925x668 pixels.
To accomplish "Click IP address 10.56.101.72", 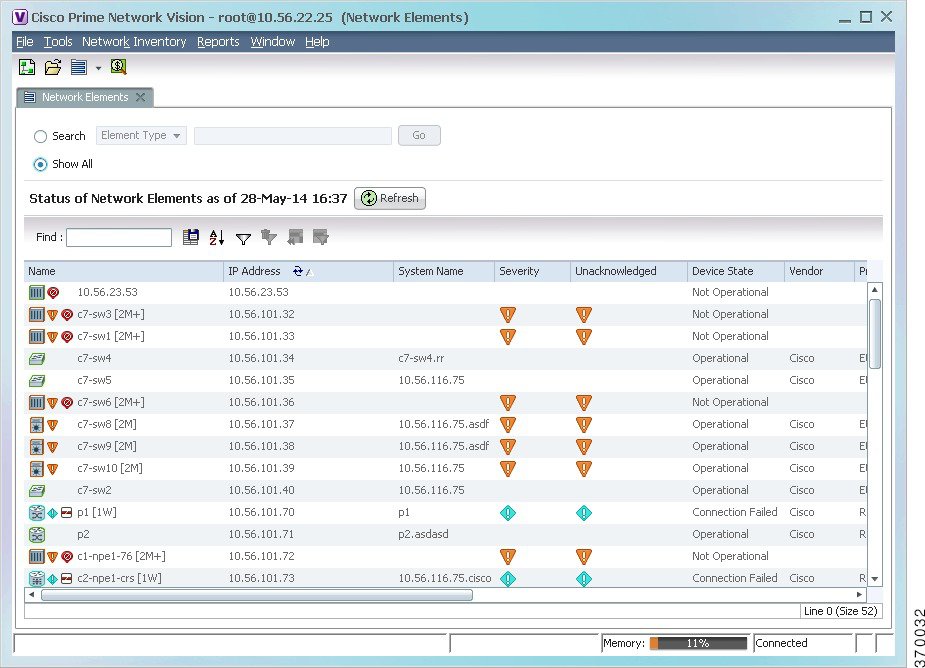I will pyautogui.click(x=261, y=556).
